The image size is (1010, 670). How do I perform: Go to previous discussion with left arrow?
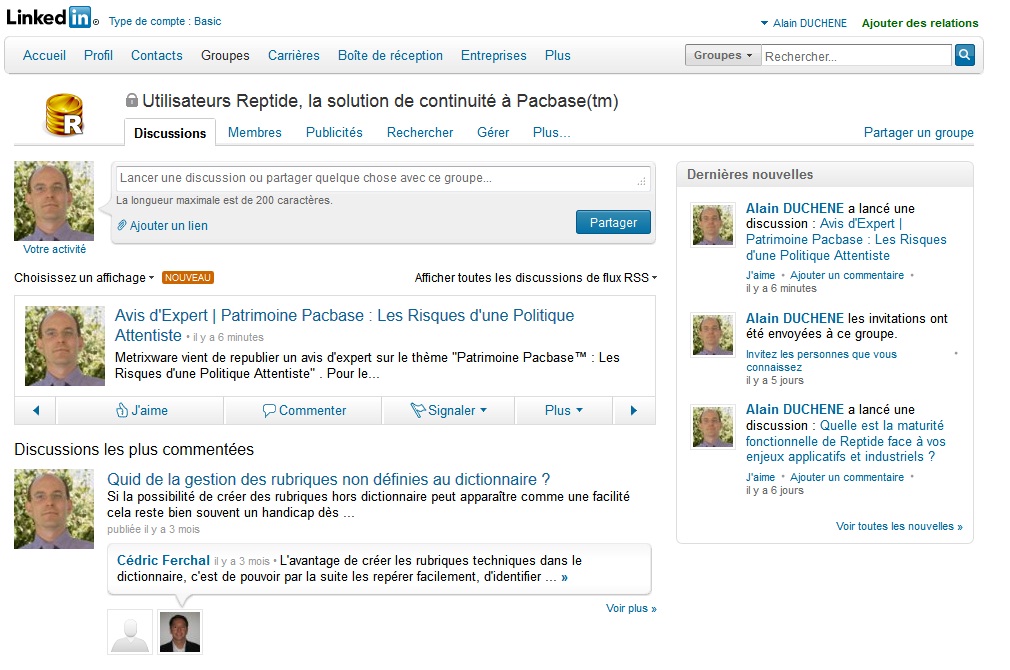tap(36, 410)
